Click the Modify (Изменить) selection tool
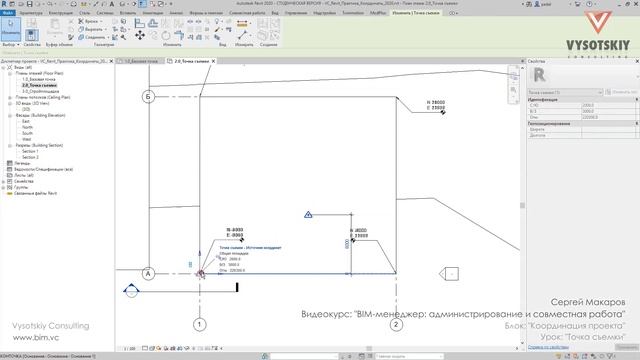 point(11,29)
